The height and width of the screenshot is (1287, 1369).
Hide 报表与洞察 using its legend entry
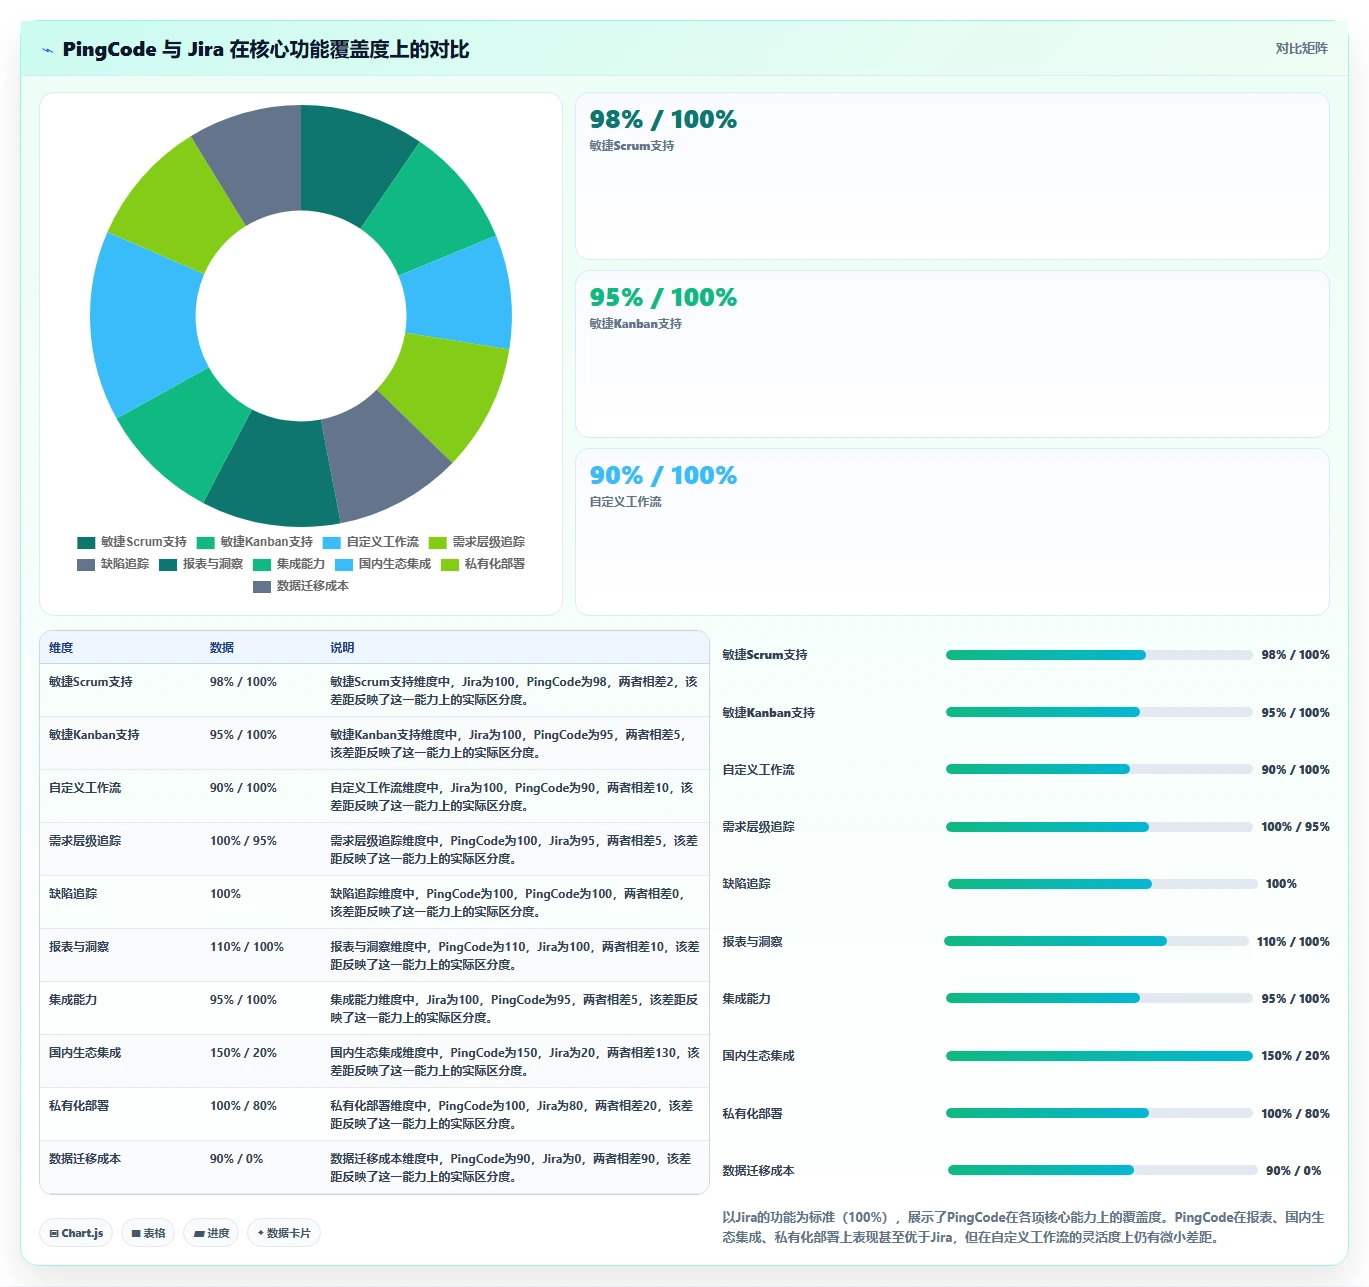[201, 564]
